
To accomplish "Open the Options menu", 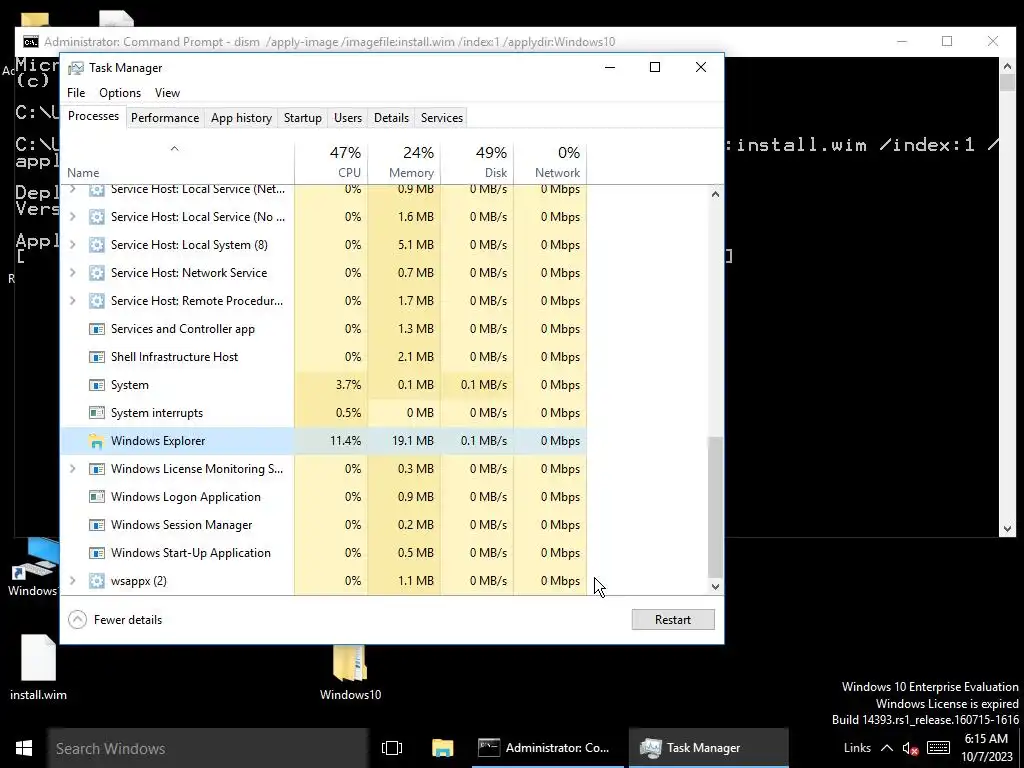I will [x=120, y=93].
